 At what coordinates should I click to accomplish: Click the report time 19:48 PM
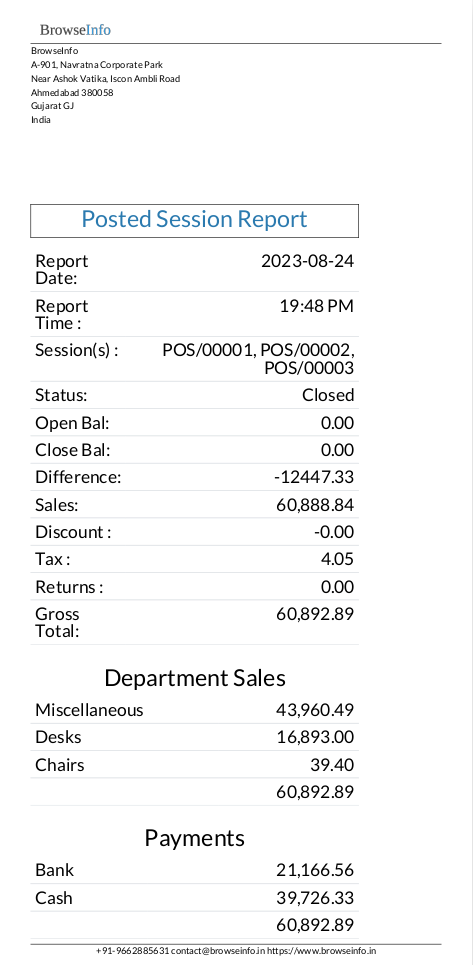(x=317, y=306)
